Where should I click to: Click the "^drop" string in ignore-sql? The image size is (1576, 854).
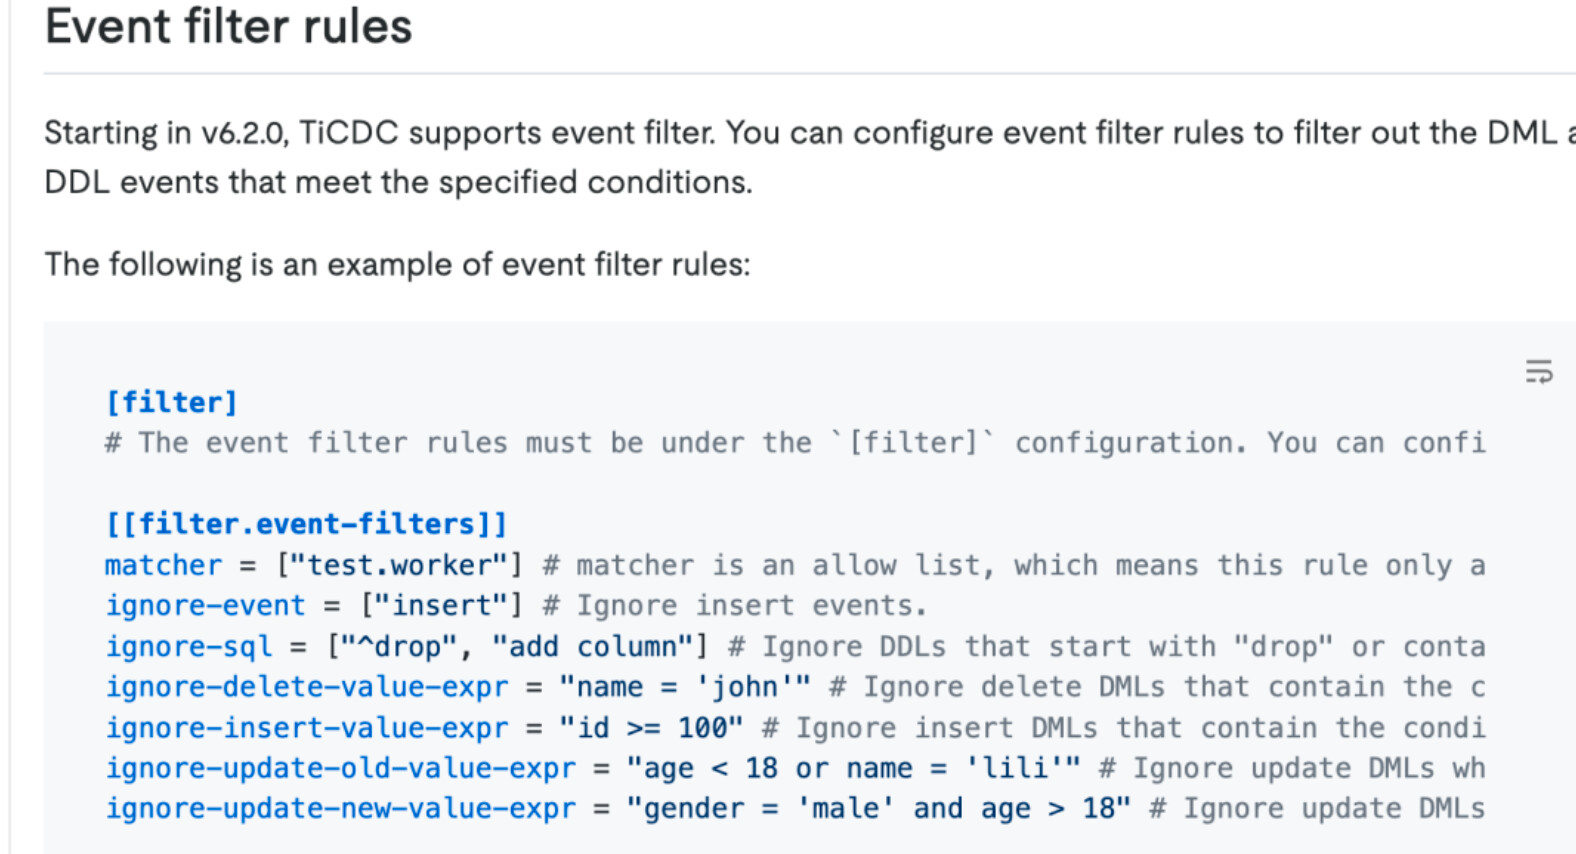[399, 647]
